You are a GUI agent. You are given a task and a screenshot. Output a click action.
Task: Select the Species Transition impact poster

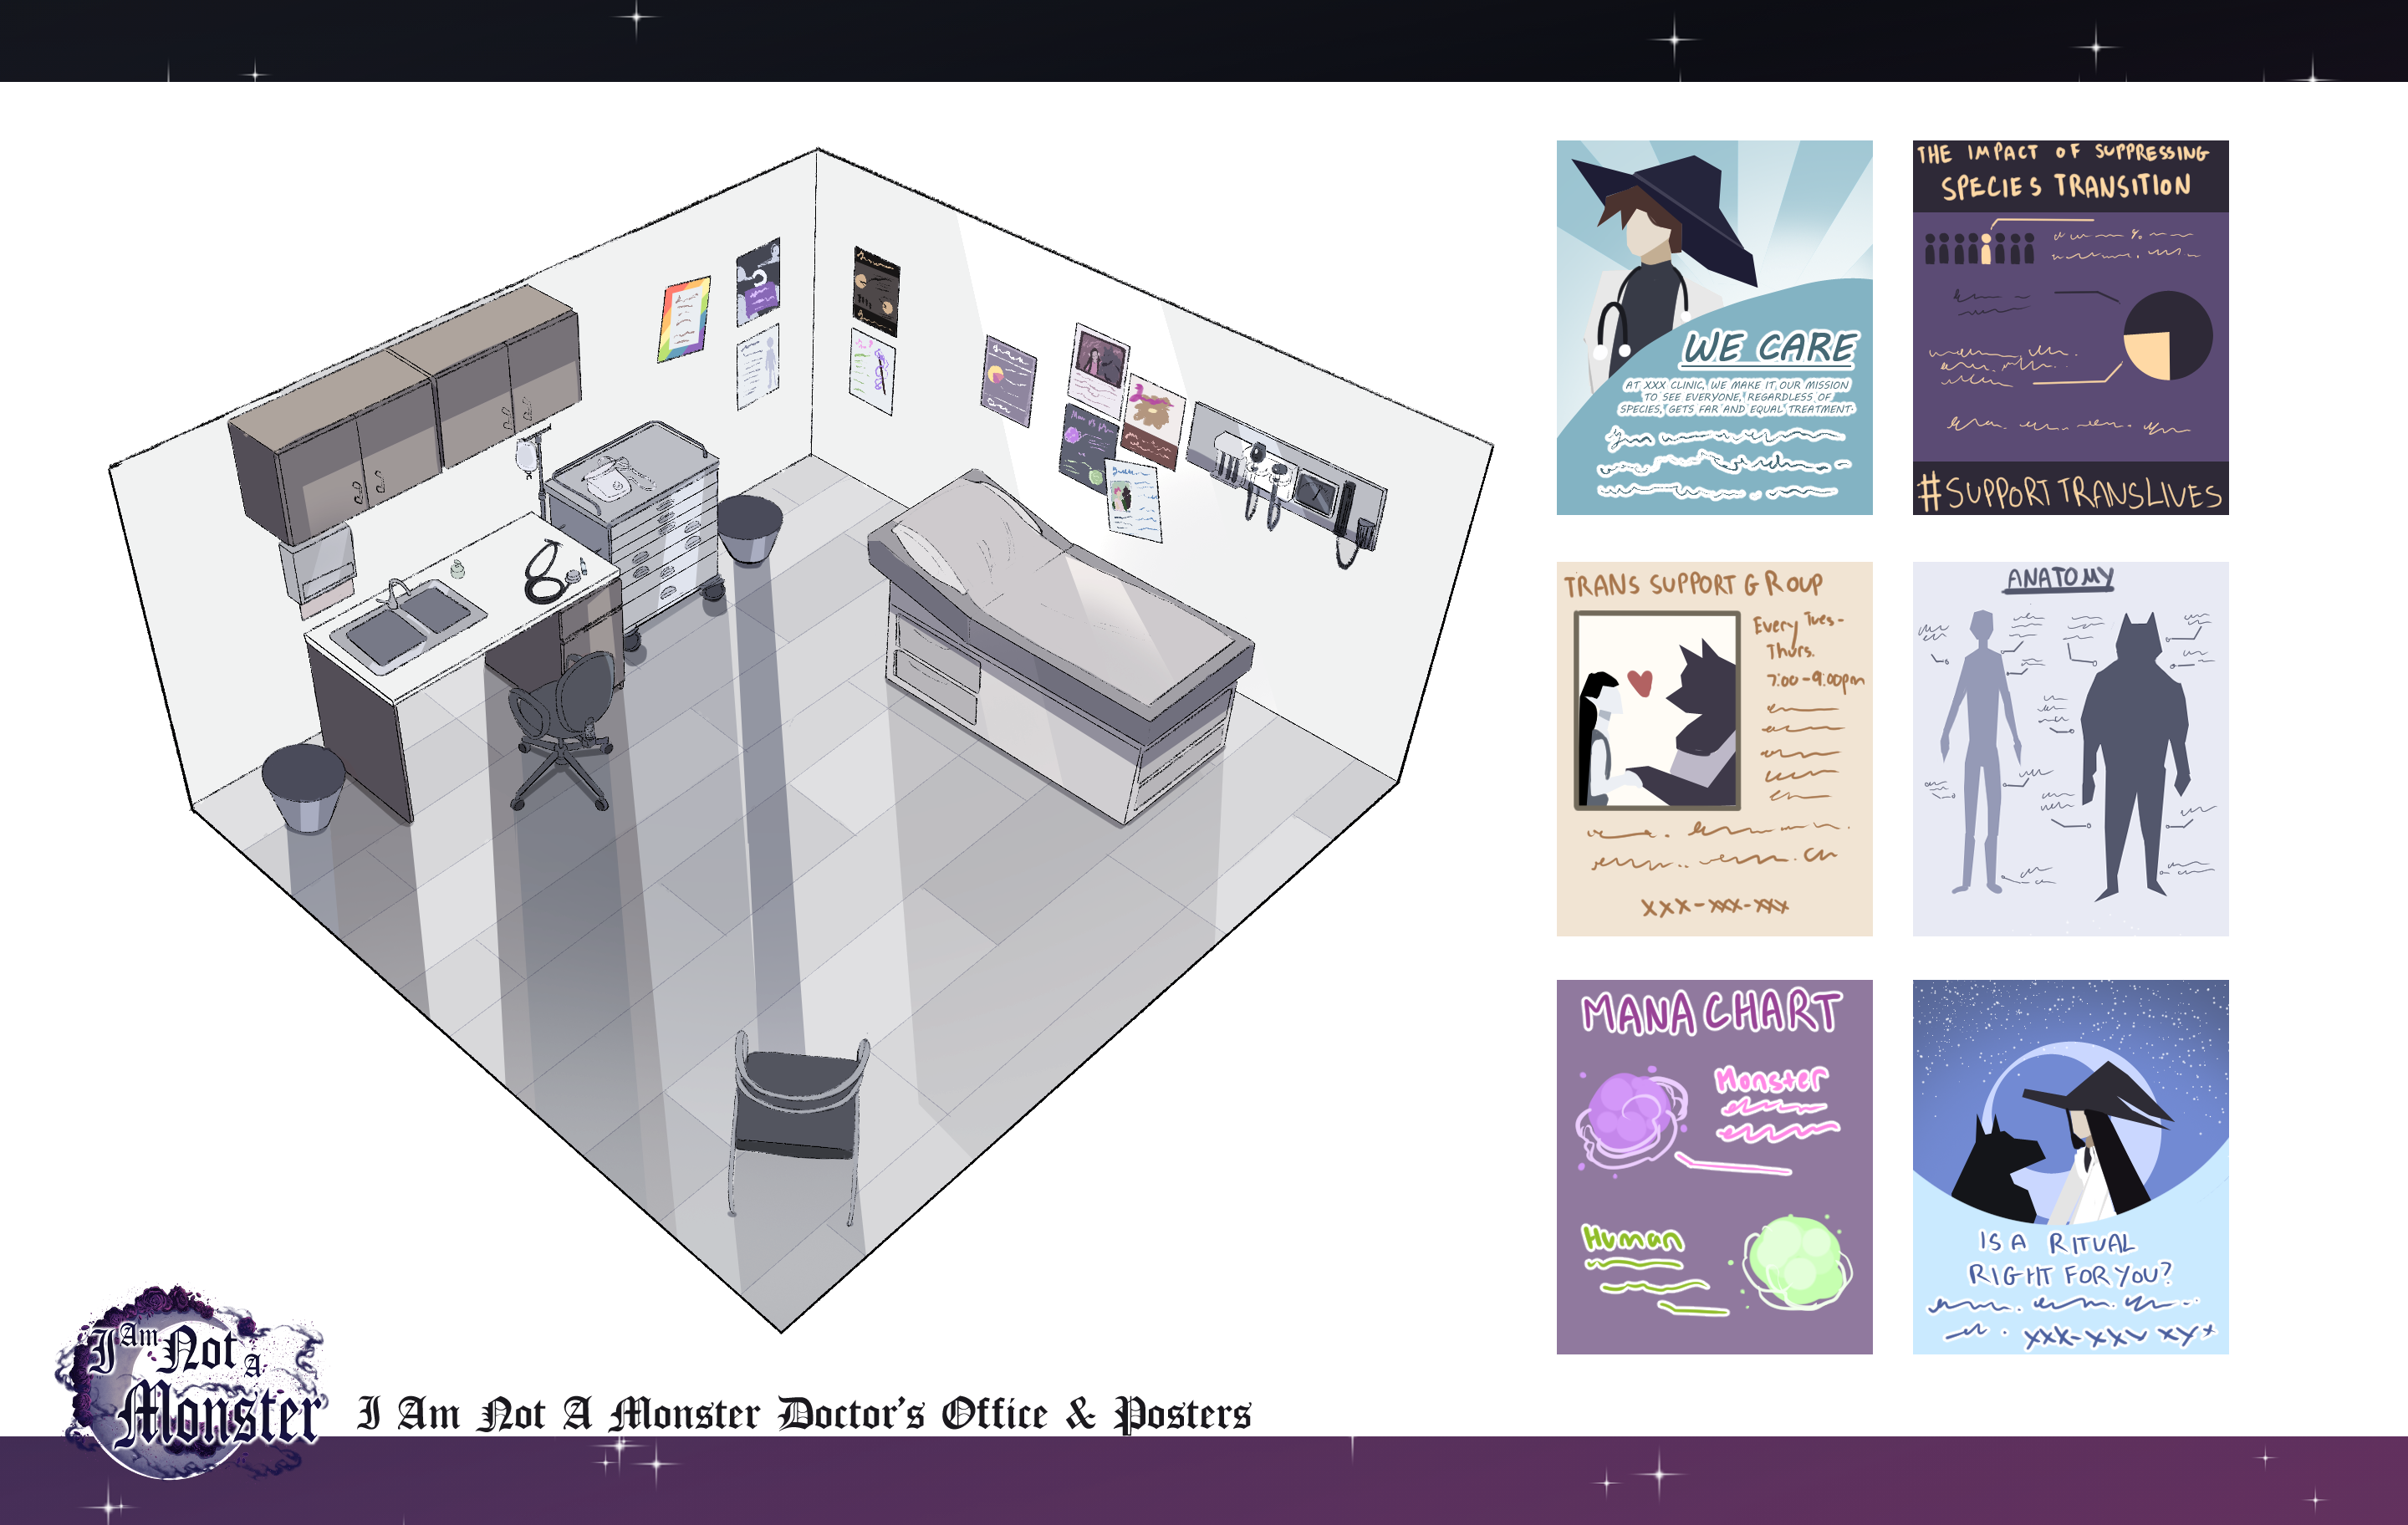(2070, 327)
